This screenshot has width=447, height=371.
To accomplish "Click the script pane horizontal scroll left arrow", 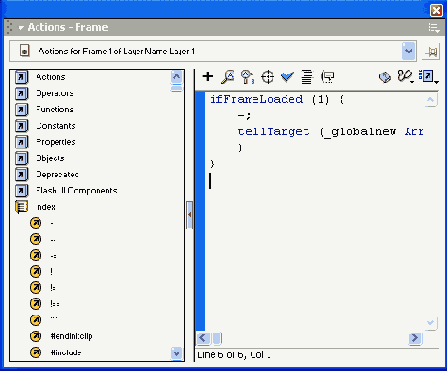I will [203, 338].
